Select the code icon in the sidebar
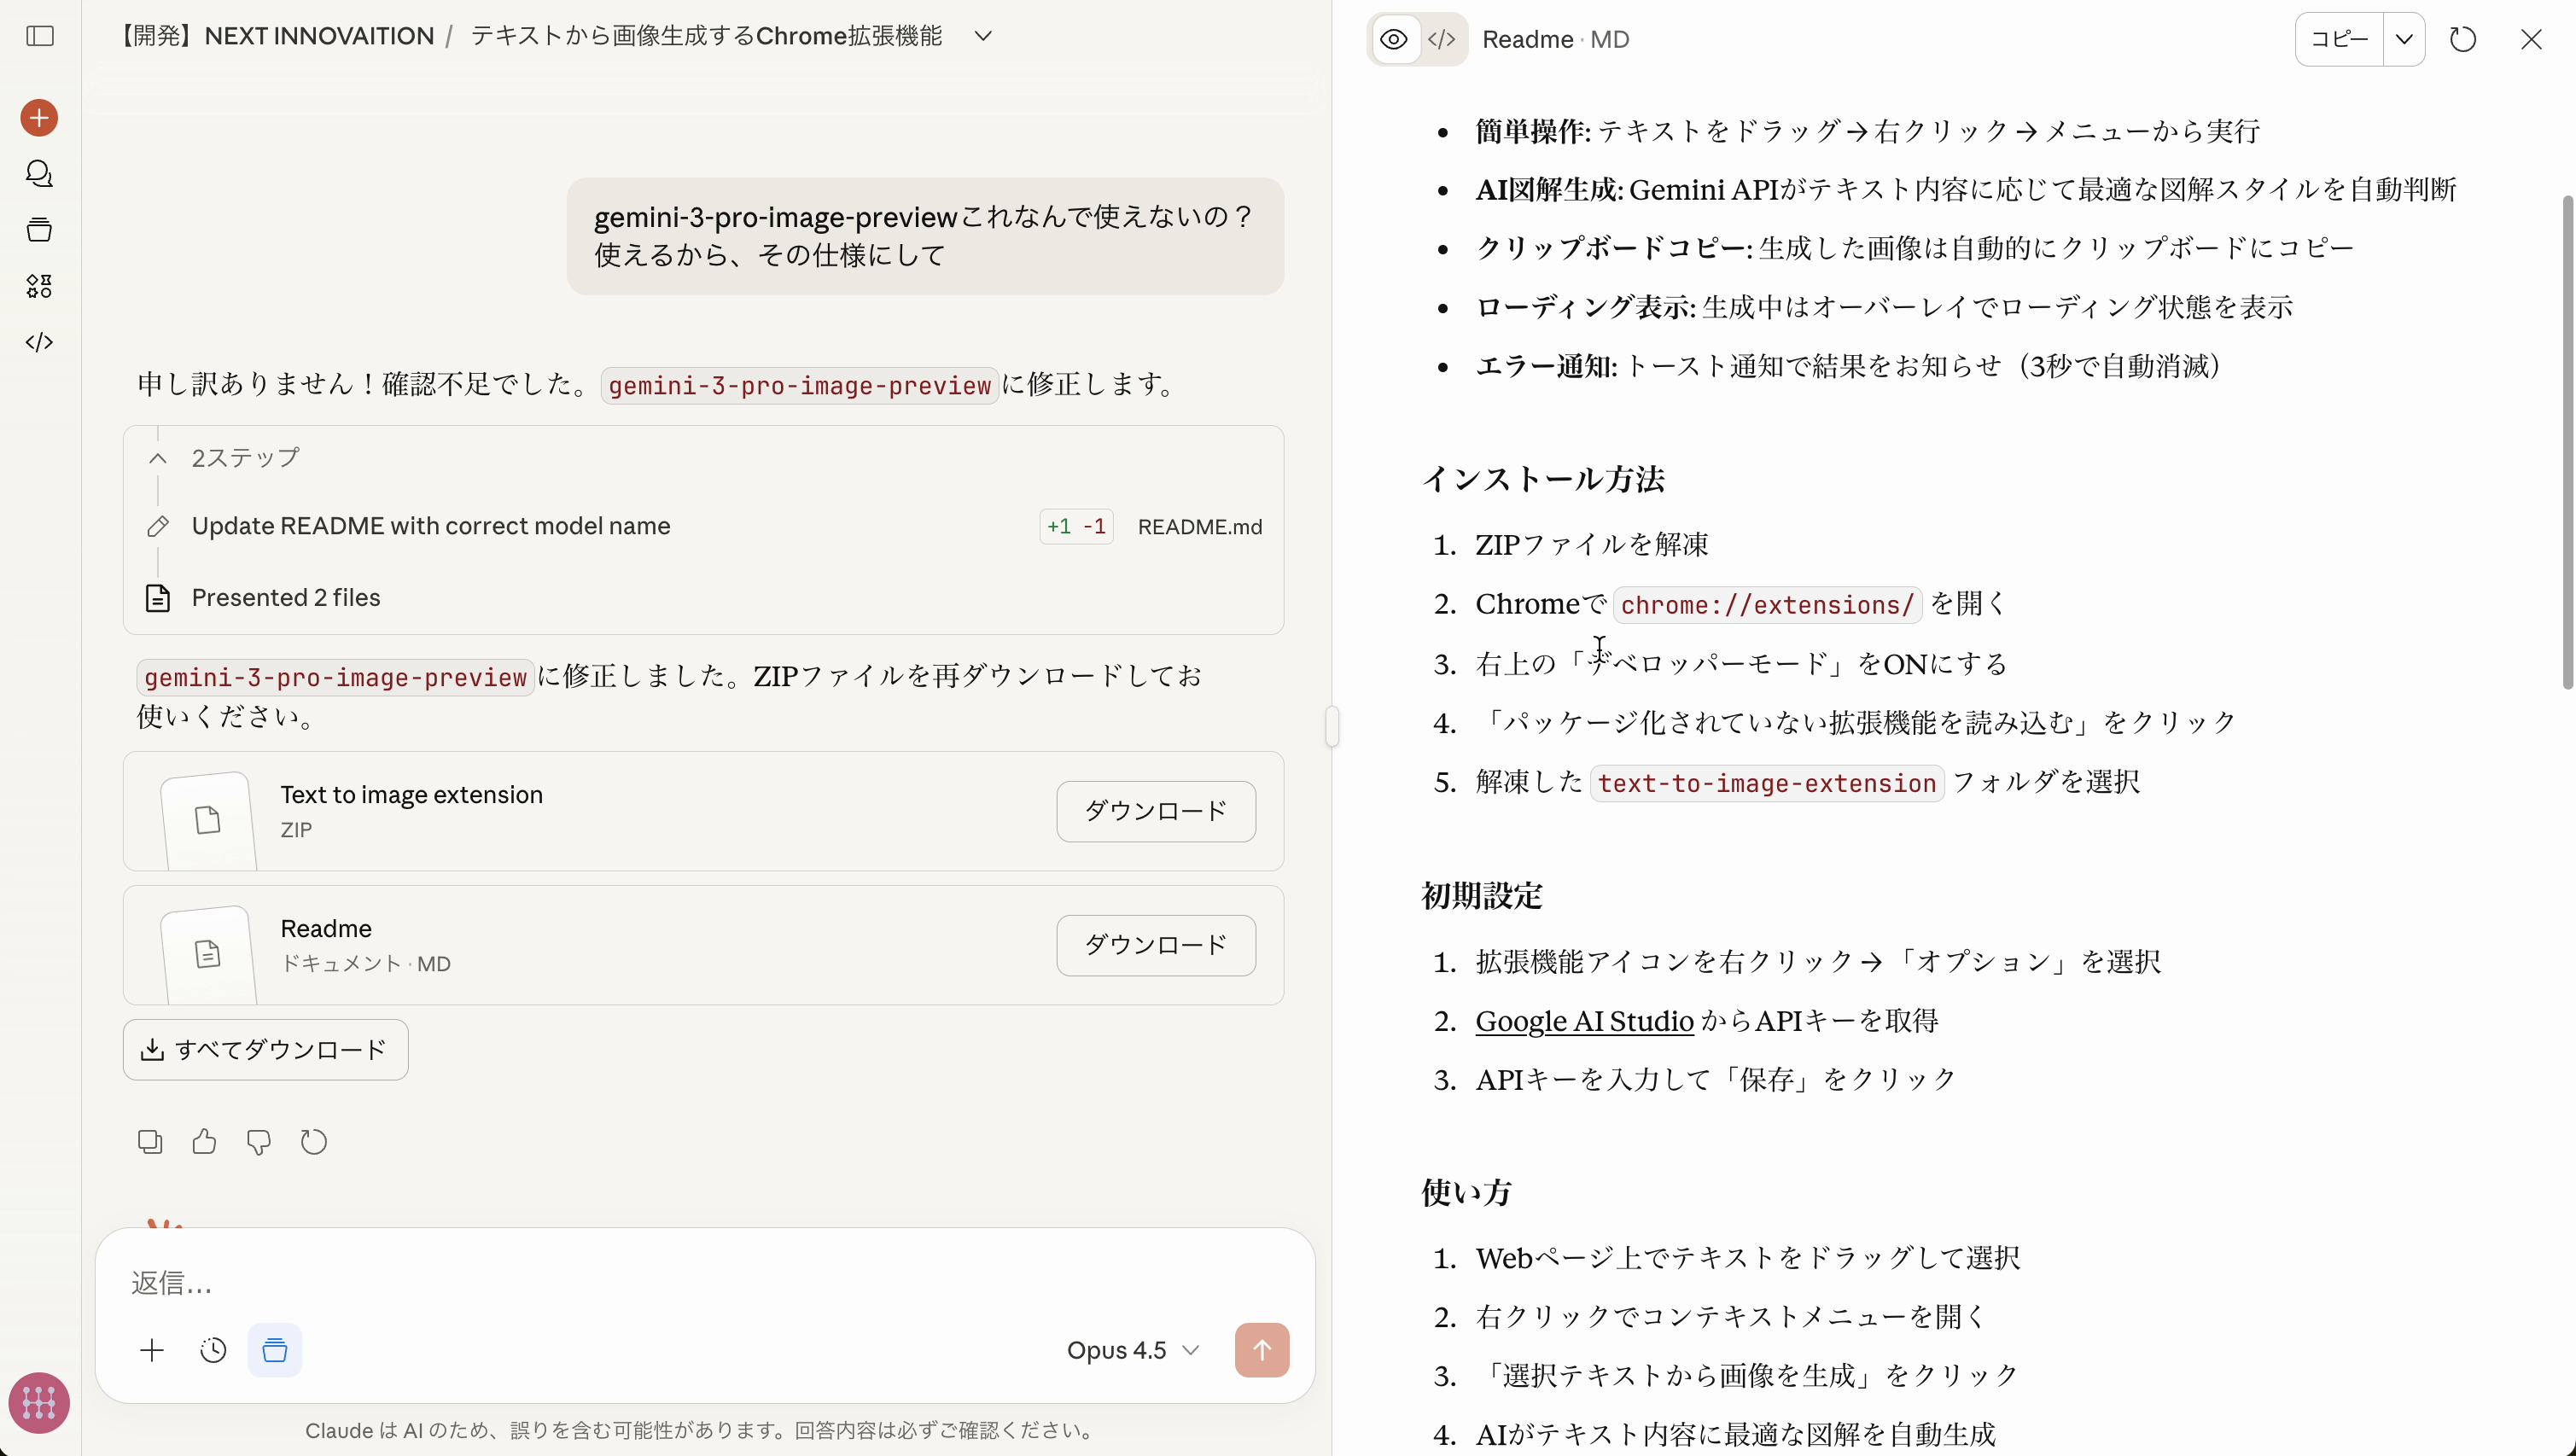The height and width of the screenshot is (1456, 2576). (x=39, y=341)
